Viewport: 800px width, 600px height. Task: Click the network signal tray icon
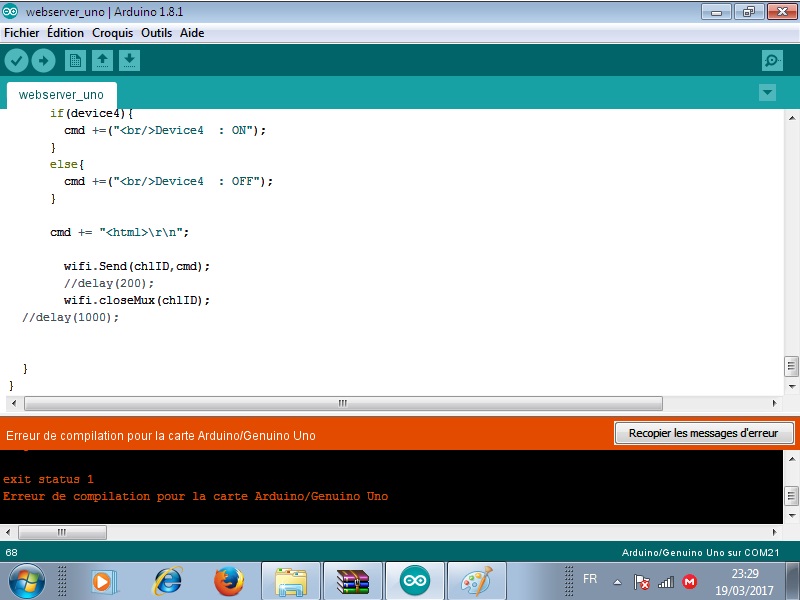tap(666, 582)
